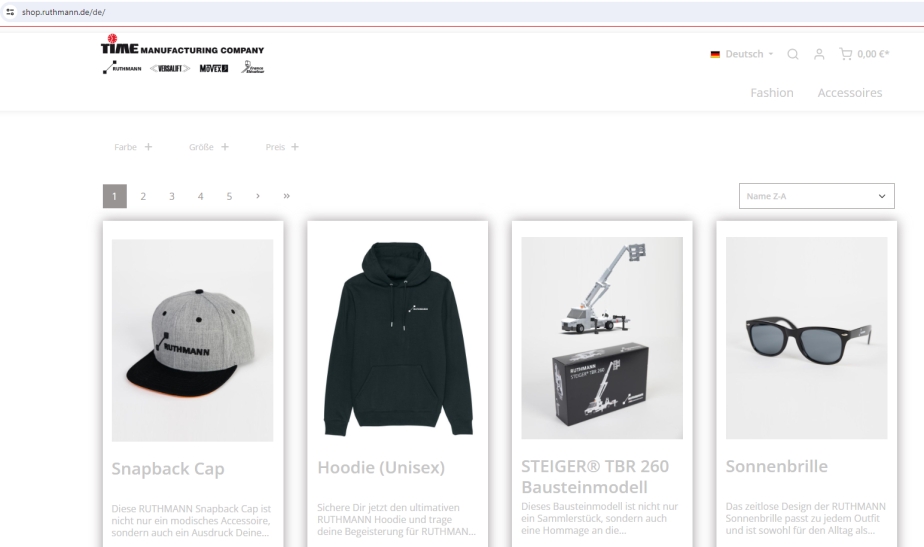Go to page 2 of products
Image resolution: width=924 pixels, height=547 pixels.
[143, 196]
